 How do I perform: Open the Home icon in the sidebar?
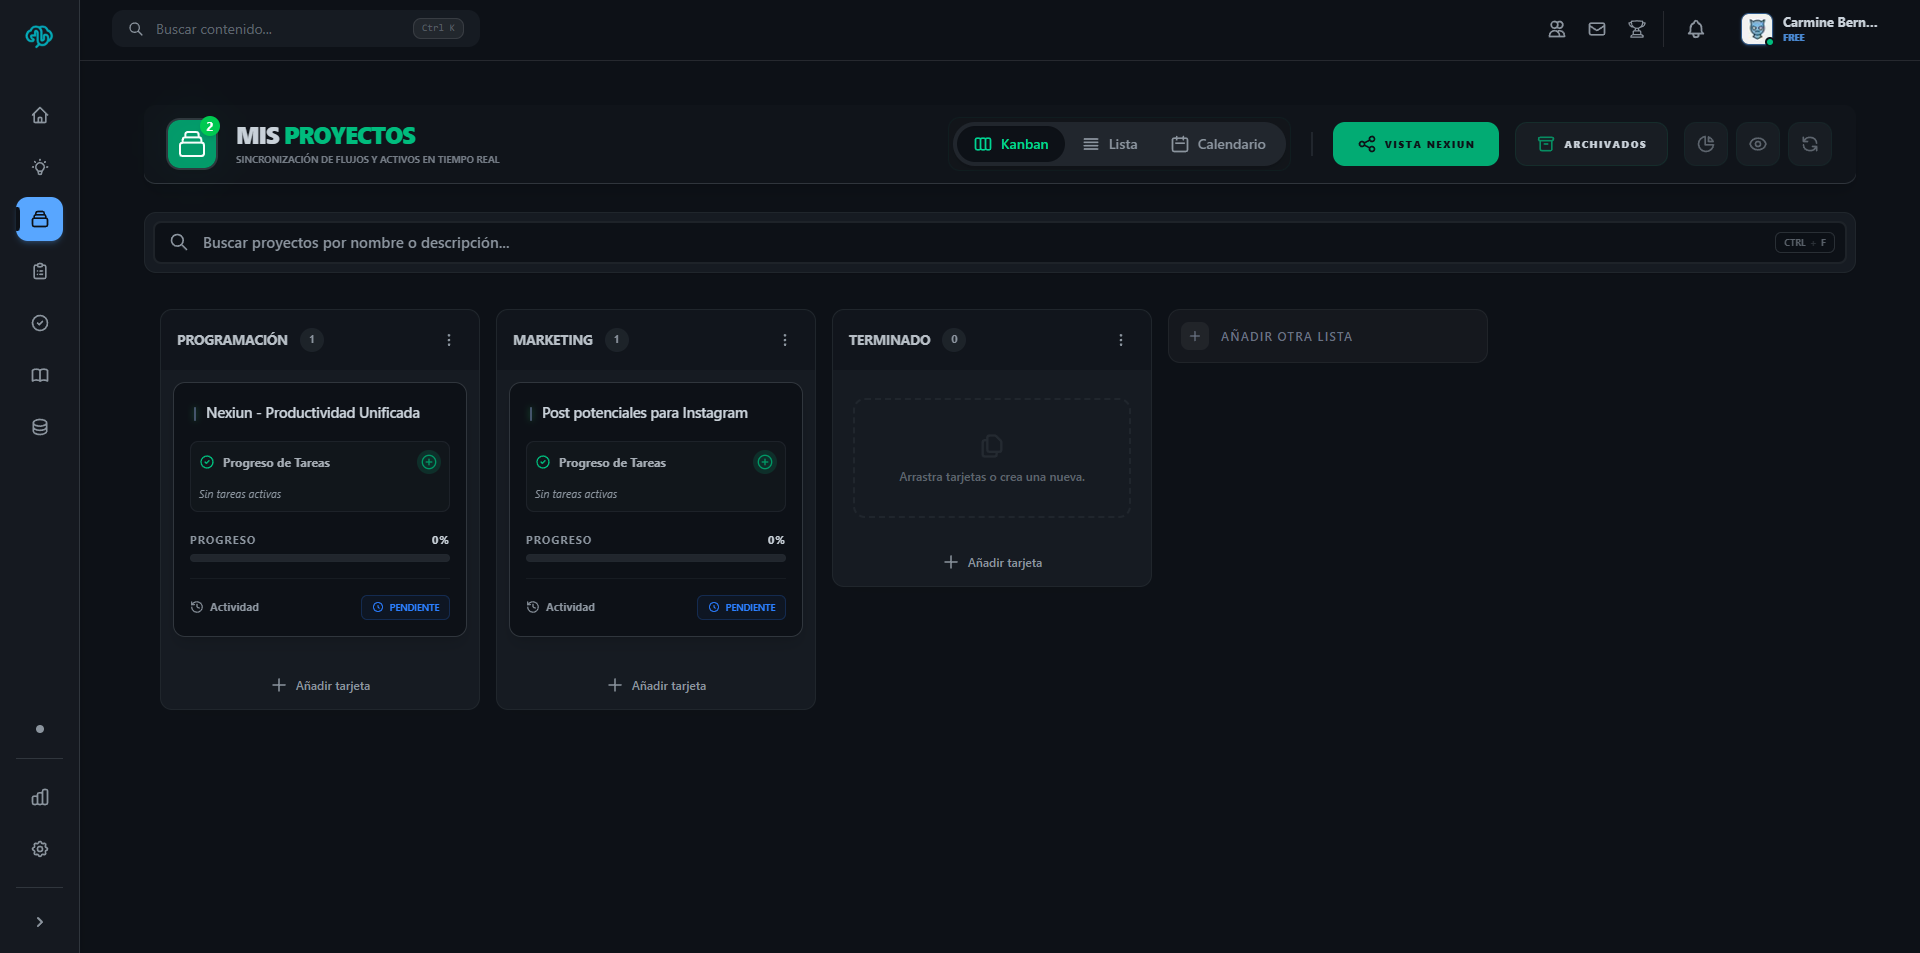tap(40, 115)
